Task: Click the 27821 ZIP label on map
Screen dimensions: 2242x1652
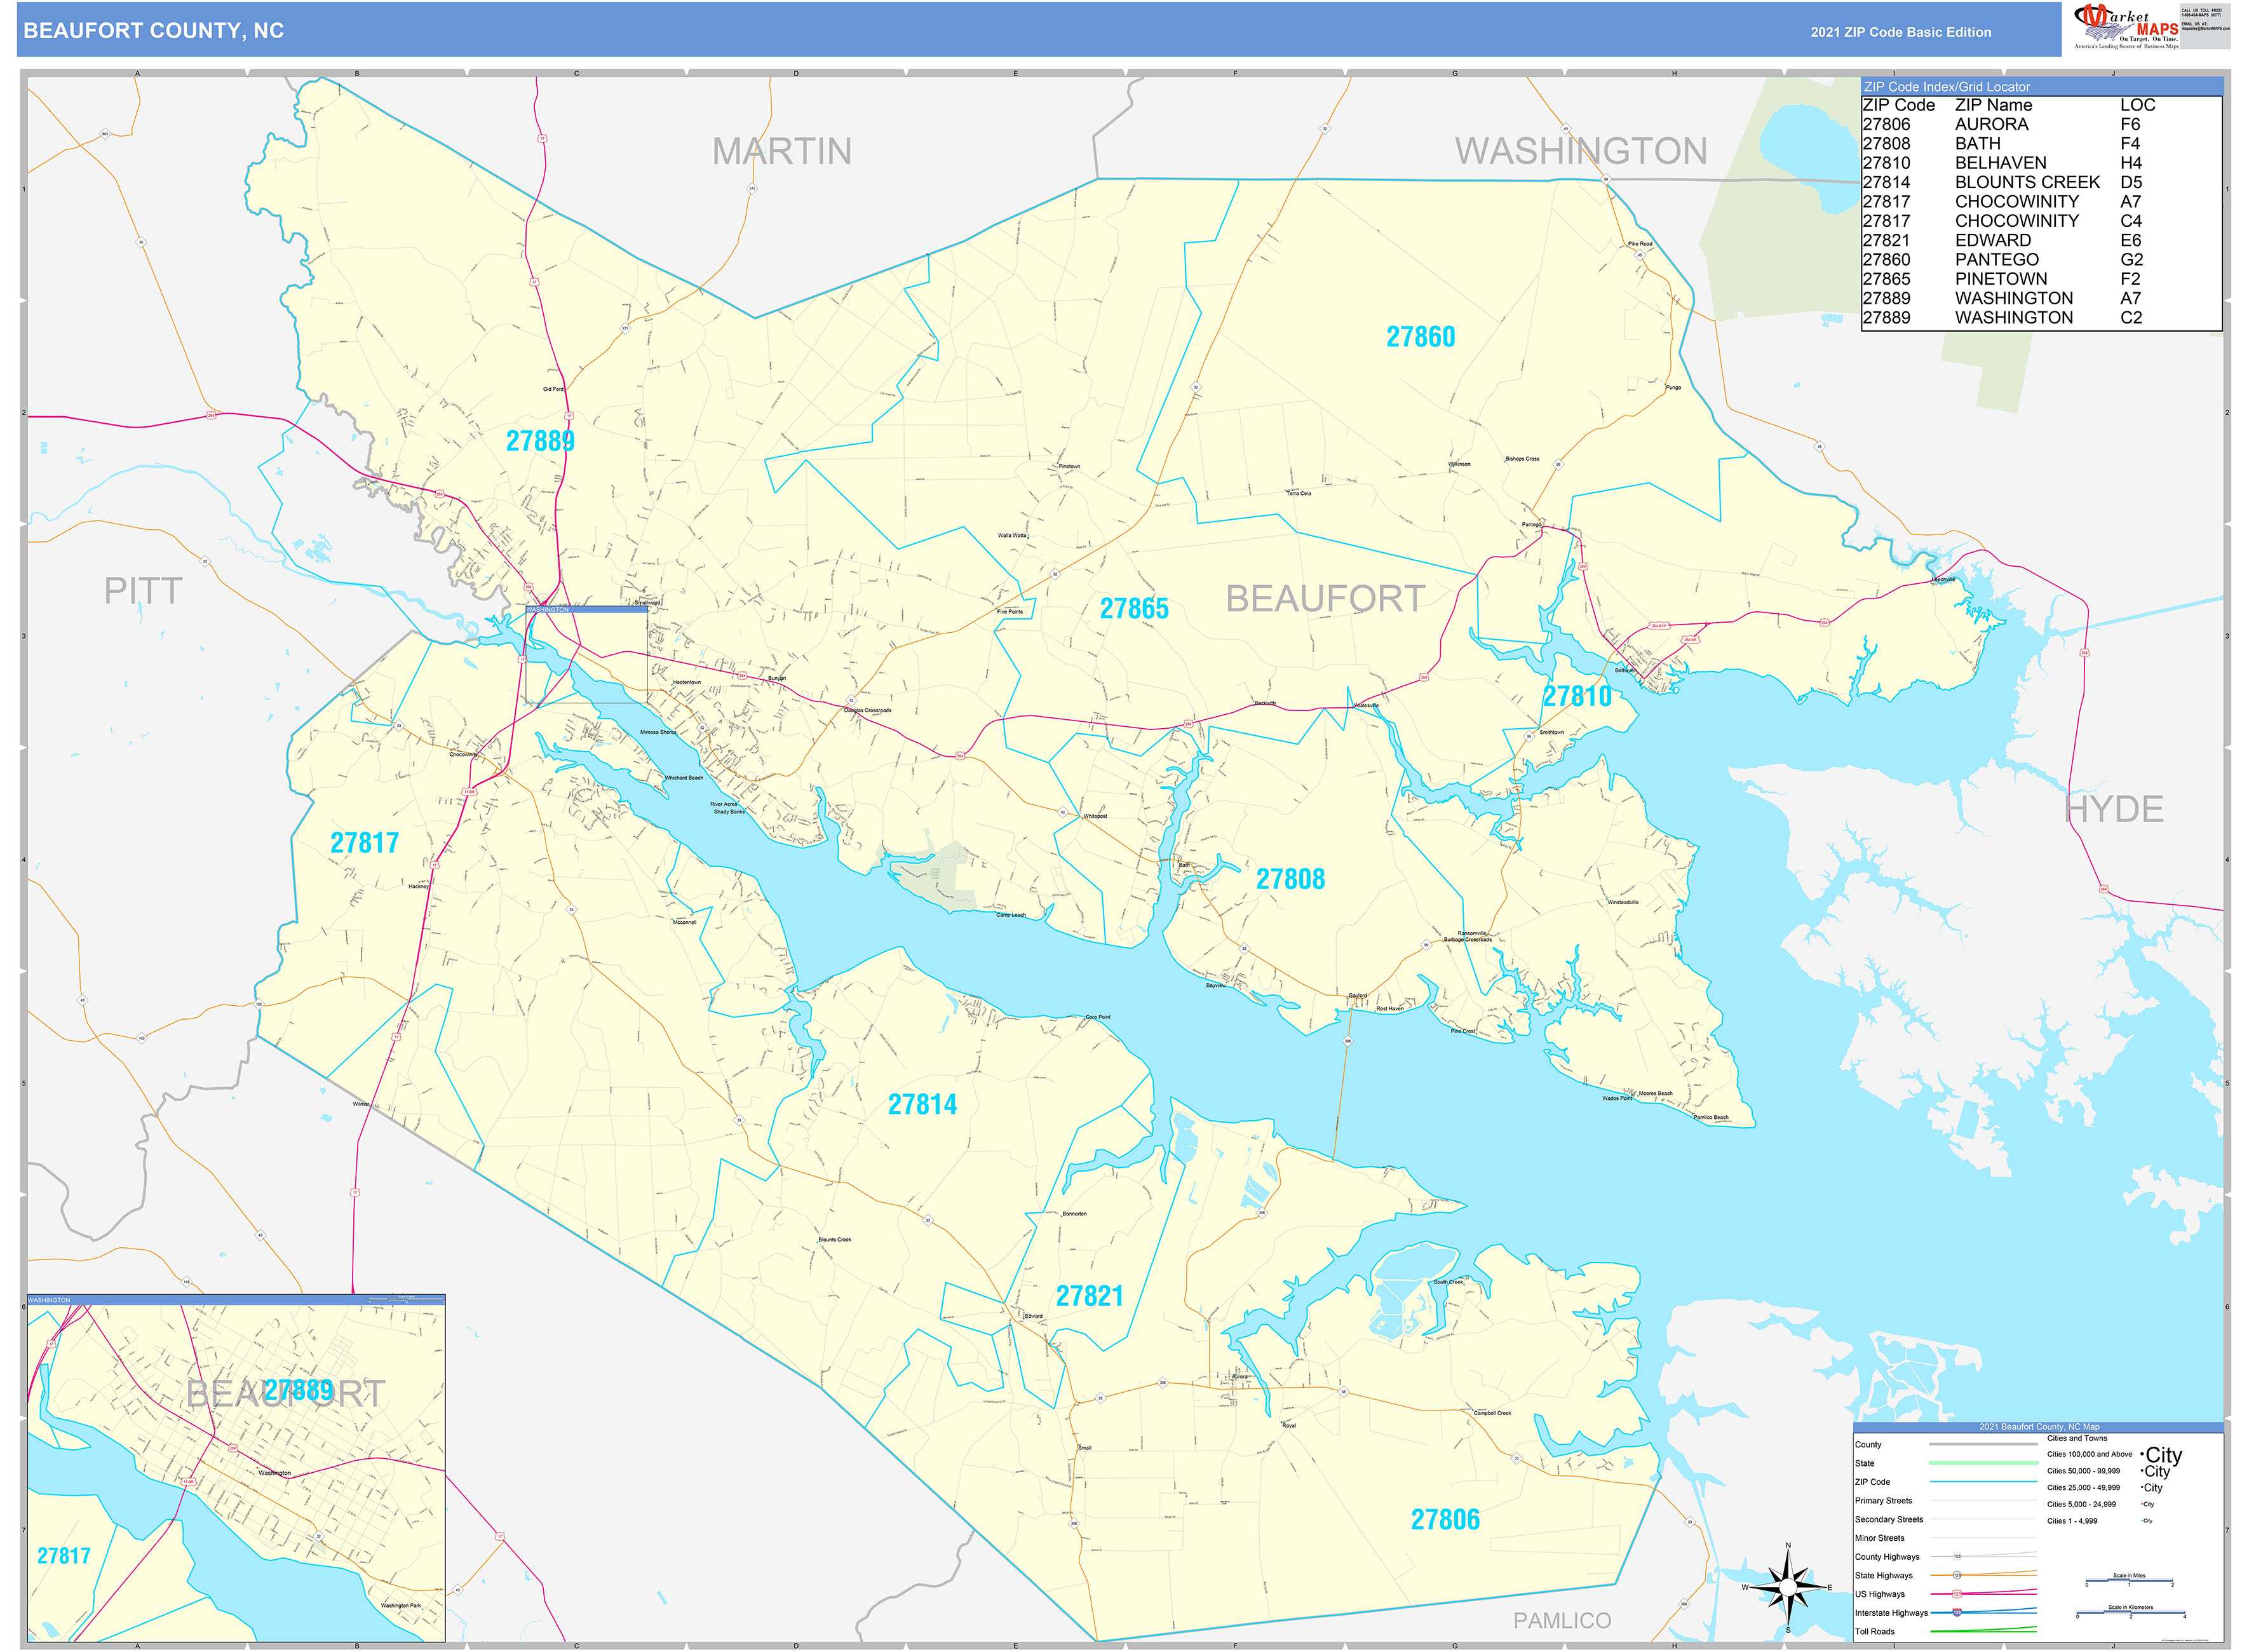Action: tap(1090, 1296)
